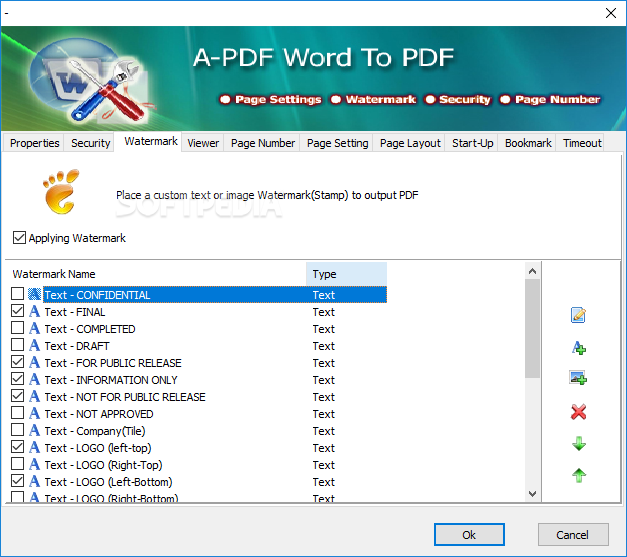Open the Start-Up tab
This screenshot has height=557, width=627.
click(472, 143)
